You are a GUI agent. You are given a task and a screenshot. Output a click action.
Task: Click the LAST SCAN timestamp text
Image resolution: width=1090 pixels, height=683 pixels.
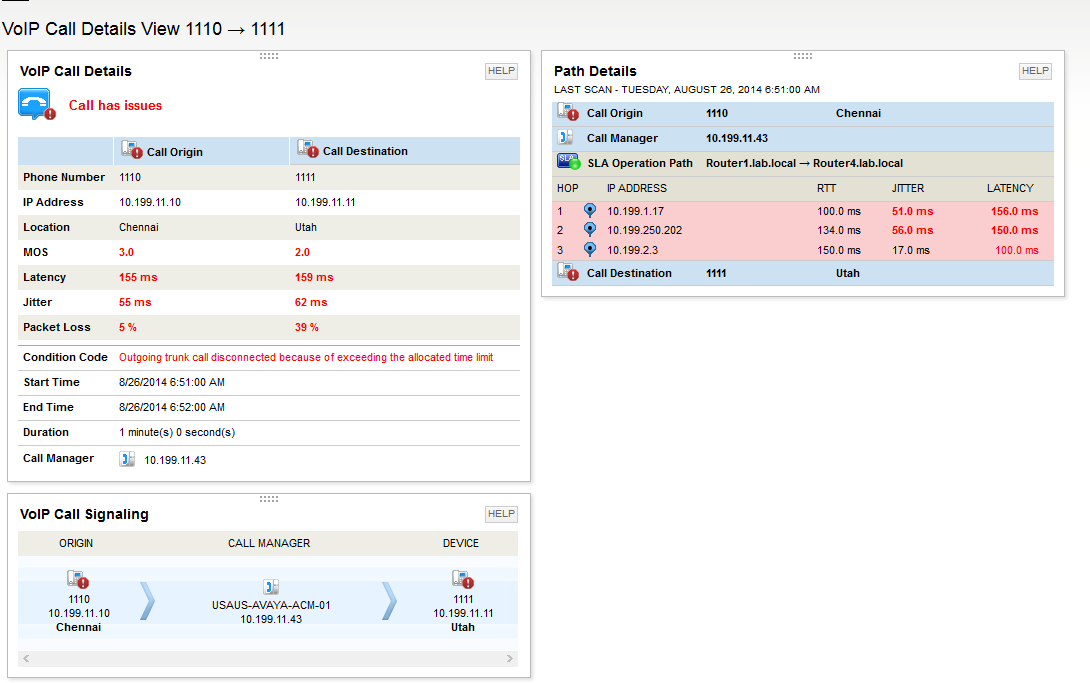687,90
